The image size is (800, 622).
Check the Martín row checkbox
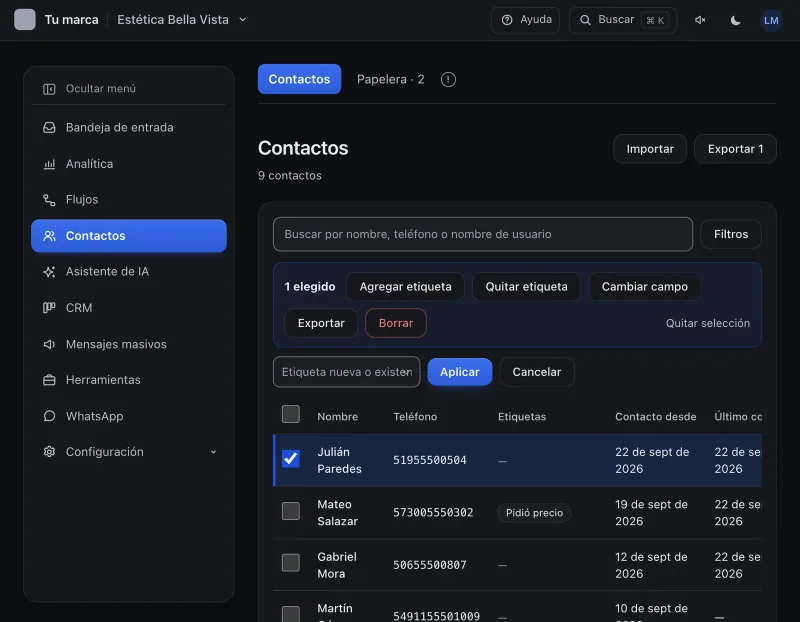click(x=291, y=614)
